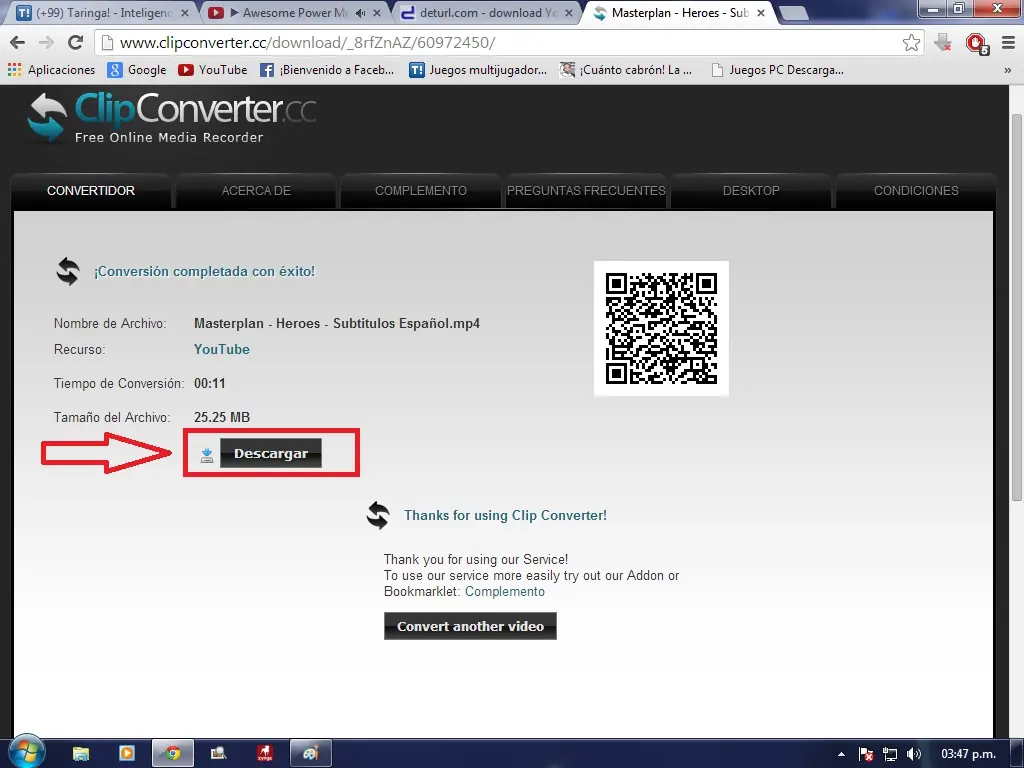Open the Windows Start button

pyautogui.click(x=27, y=752)
